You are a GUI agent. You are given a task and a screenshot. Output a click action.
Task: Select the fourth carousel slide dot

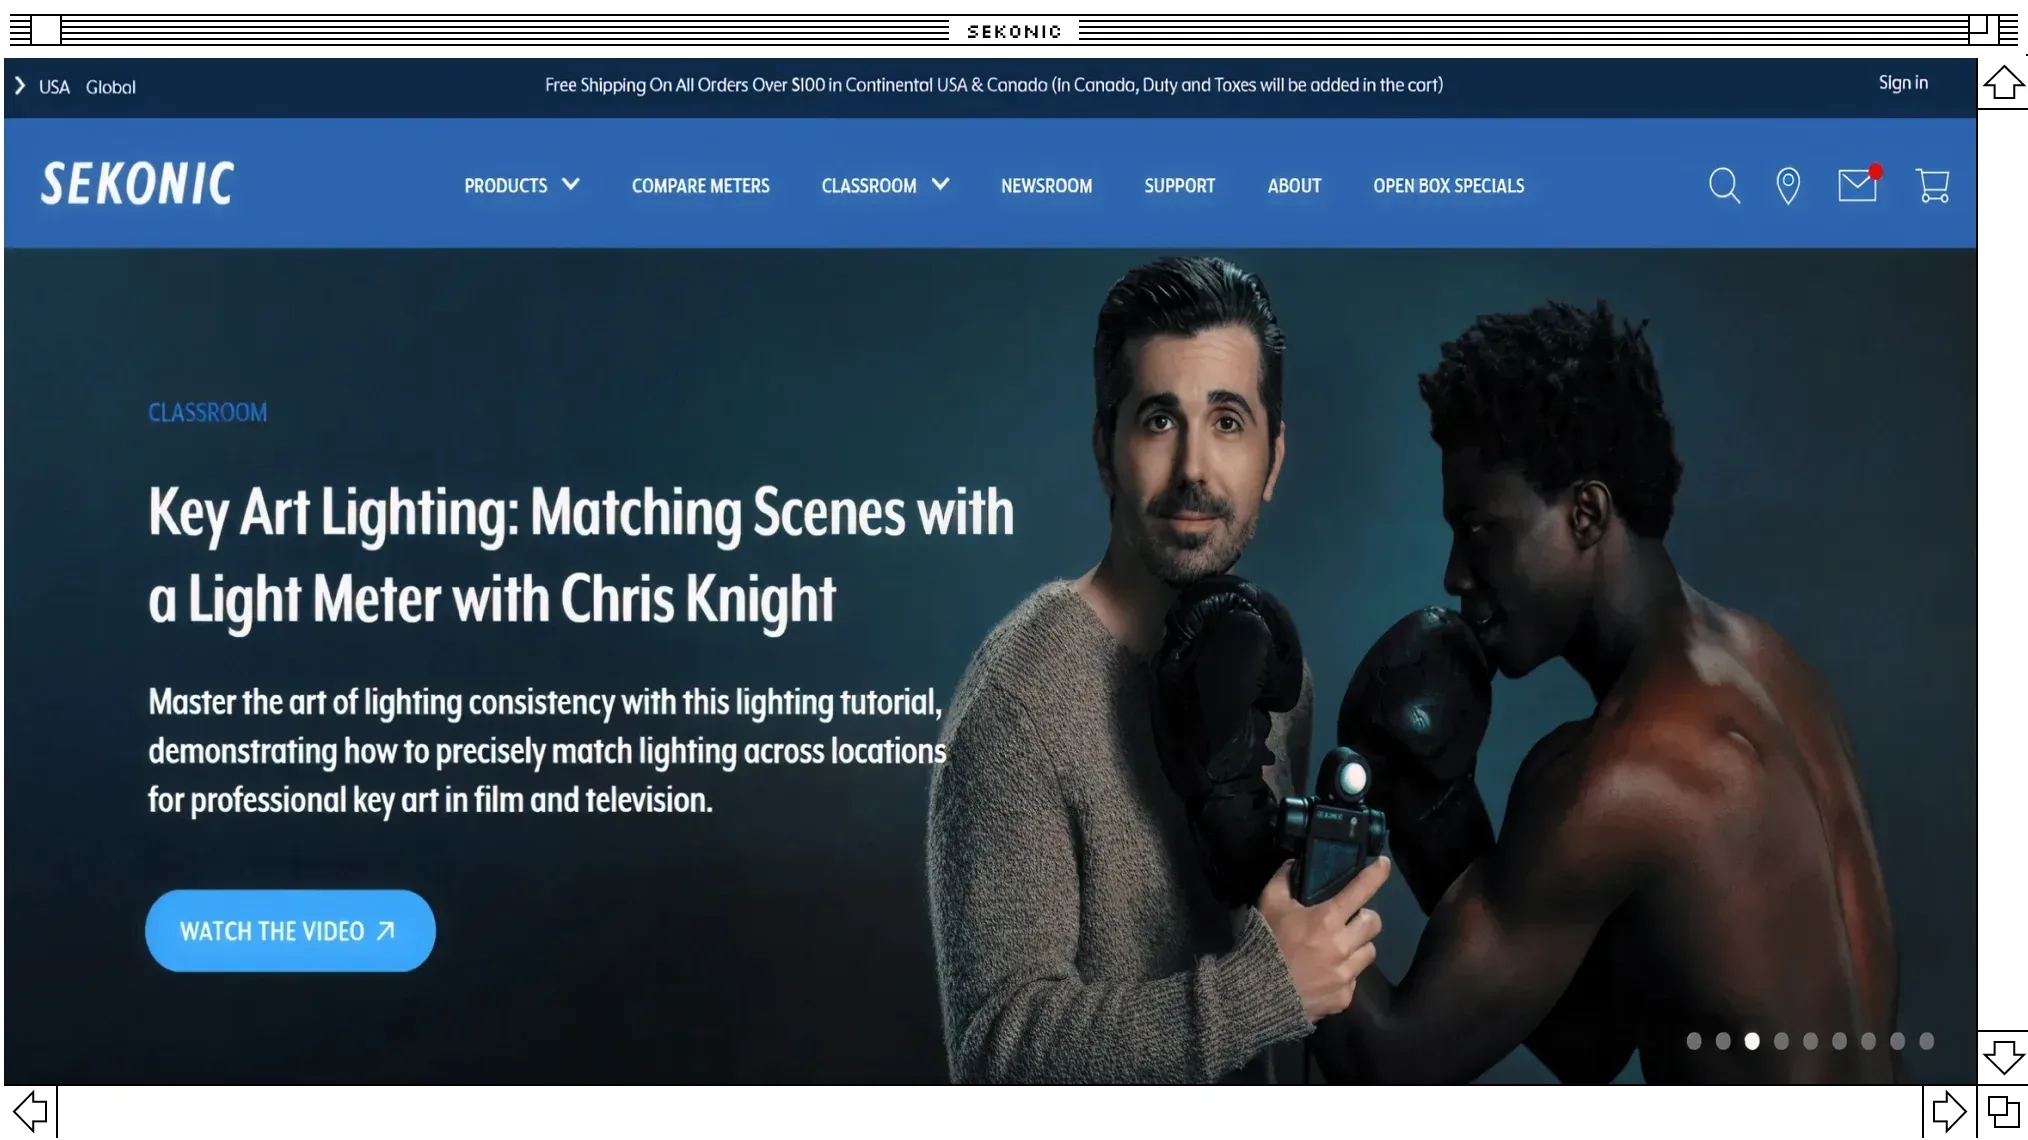[1781, 1041]
